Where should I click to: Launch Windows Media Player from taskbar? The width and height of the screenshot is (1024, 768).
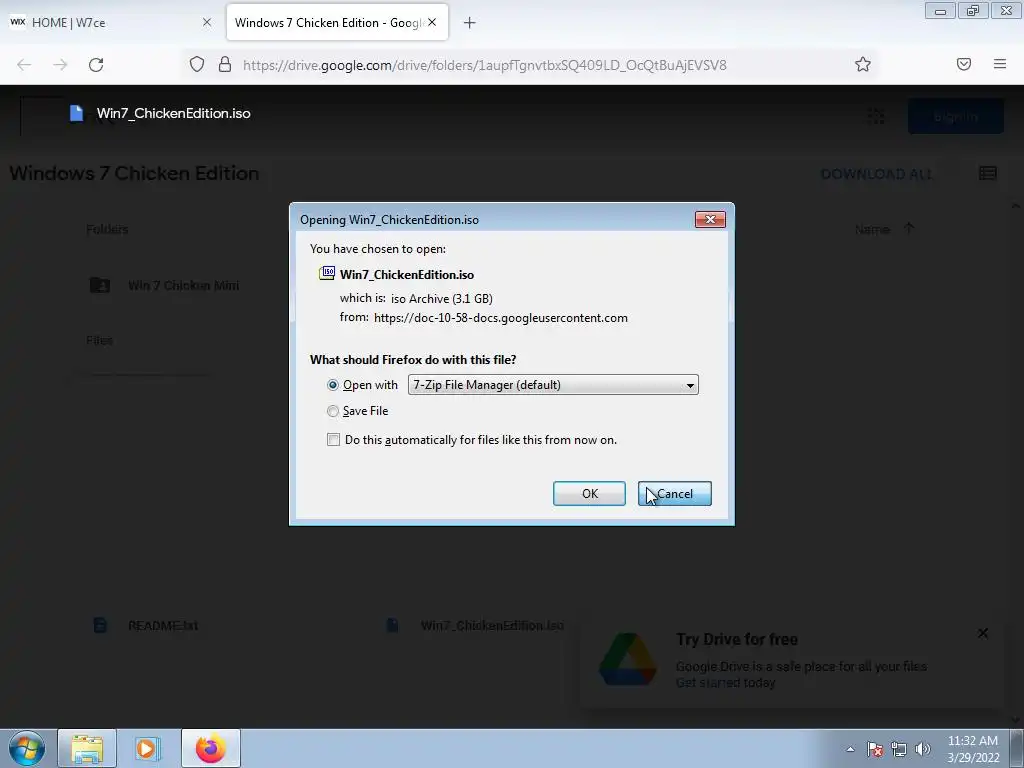[x=148, y=748]
